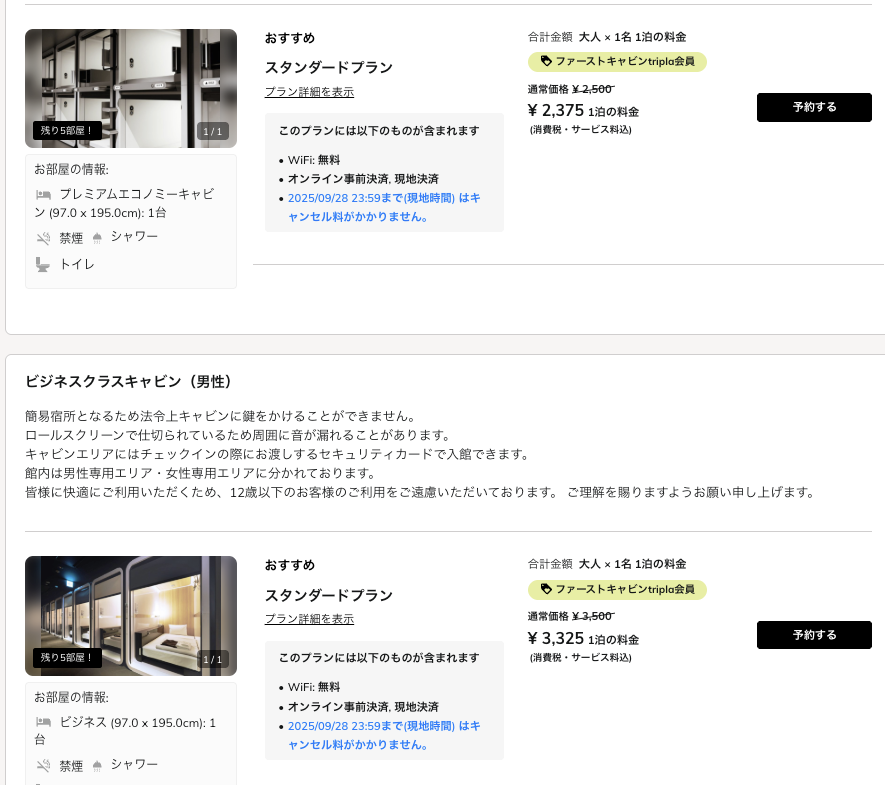885x785 pixels.
Task: Click the no-smoking icon in Premium Economy info
Action: click(43, 238)
